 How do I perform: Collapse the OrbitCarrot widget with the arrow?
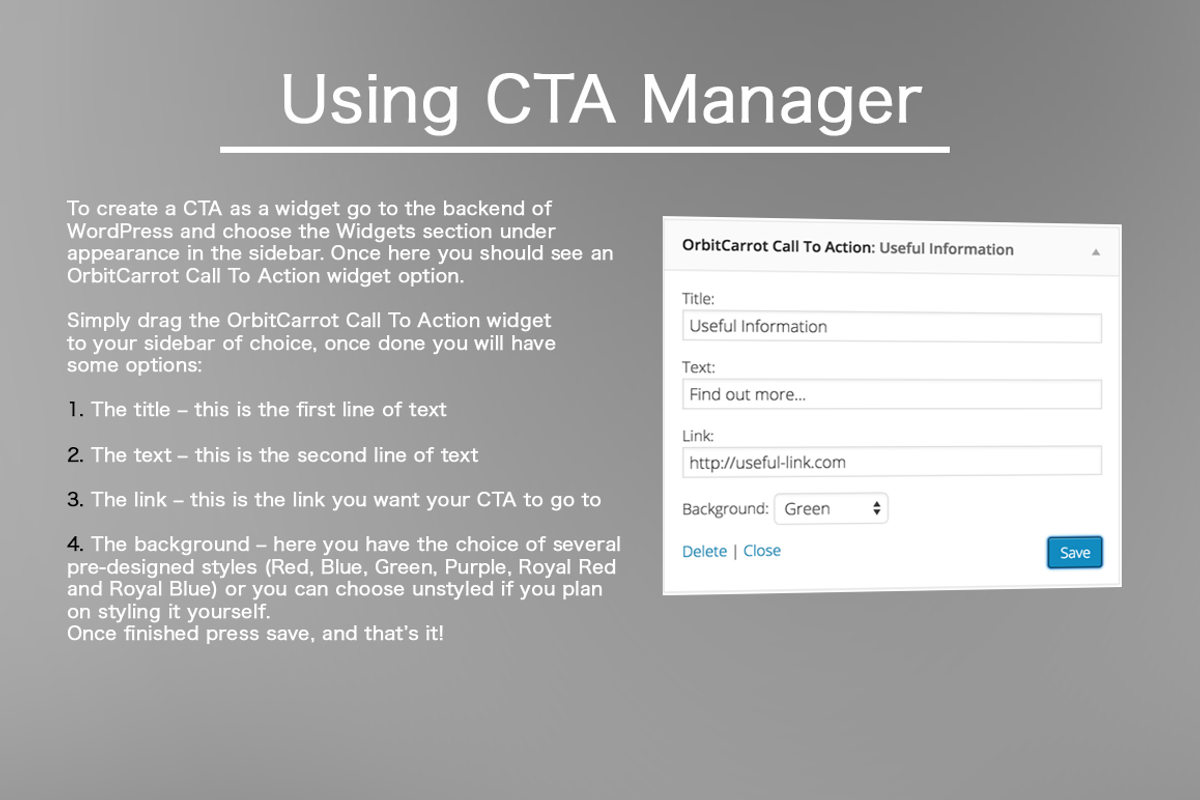pos(1096,252)
